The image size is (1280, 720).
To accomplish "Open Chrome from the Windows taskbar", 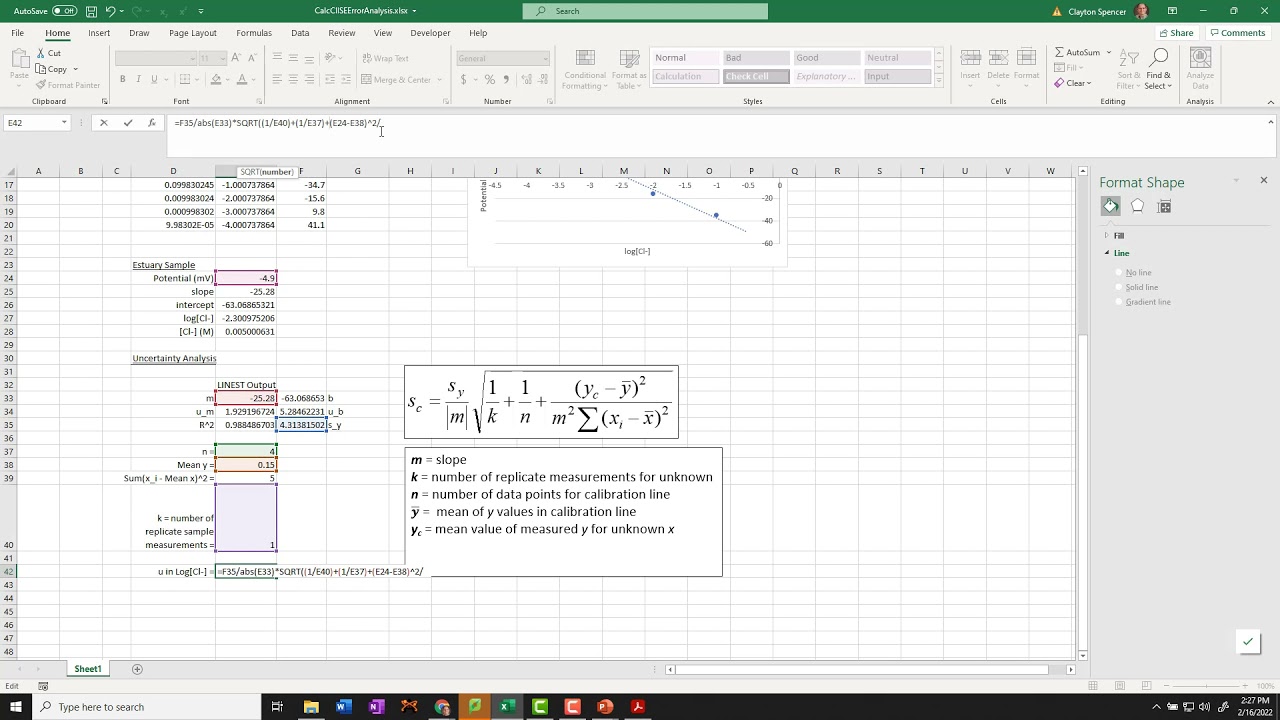I will coord(442,707).
